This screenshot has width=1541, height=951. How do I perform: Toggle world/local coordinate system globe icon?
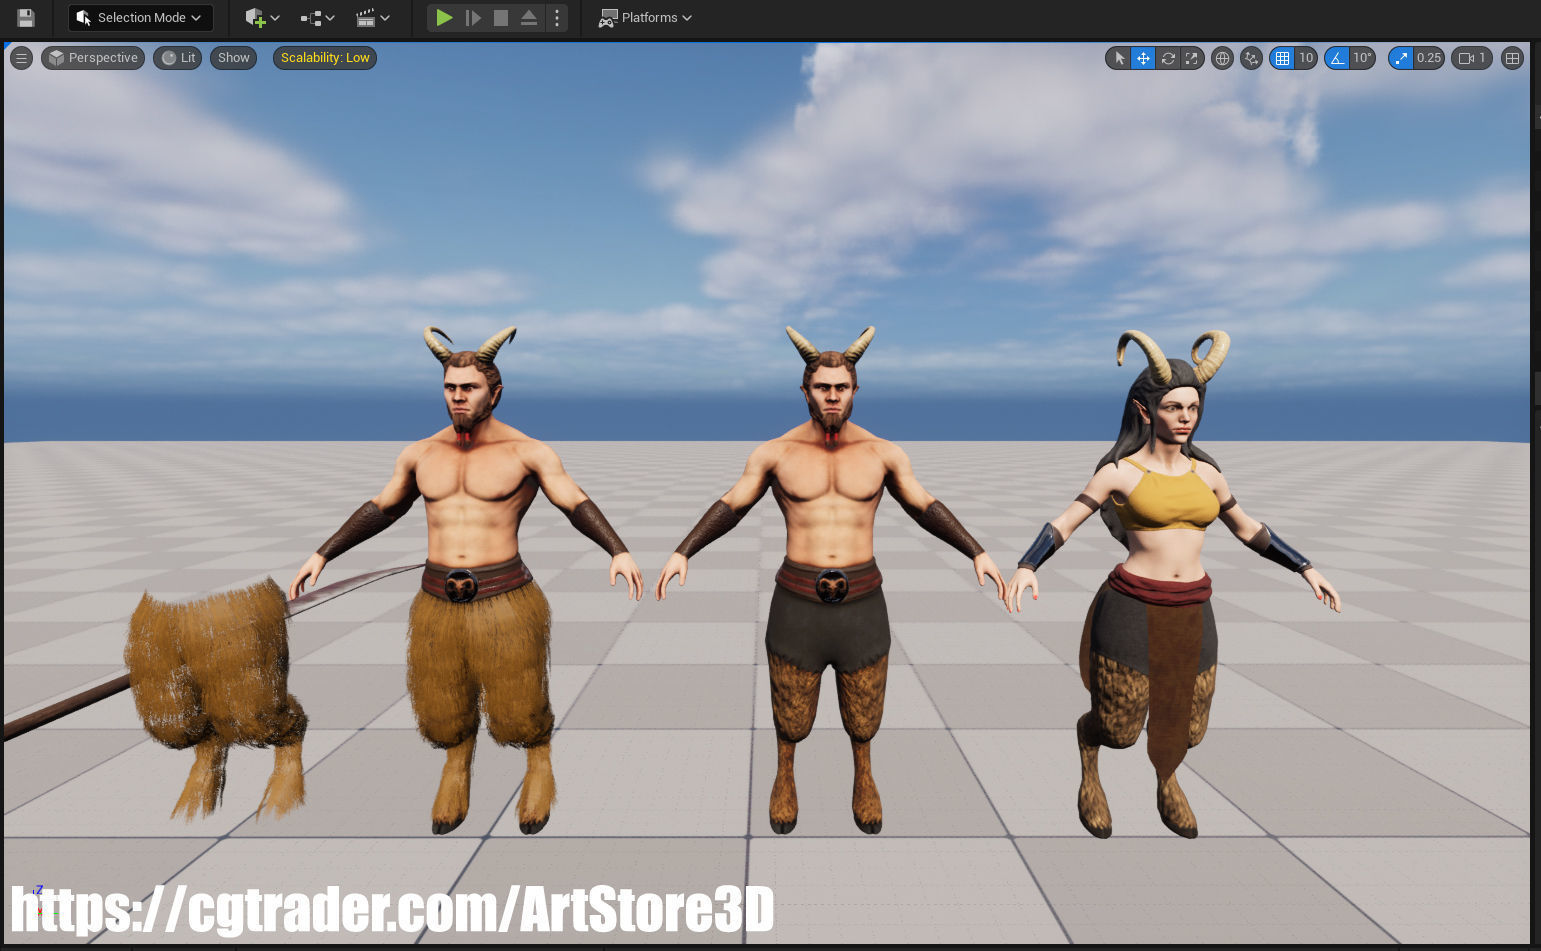click(x=1222, y=58)
